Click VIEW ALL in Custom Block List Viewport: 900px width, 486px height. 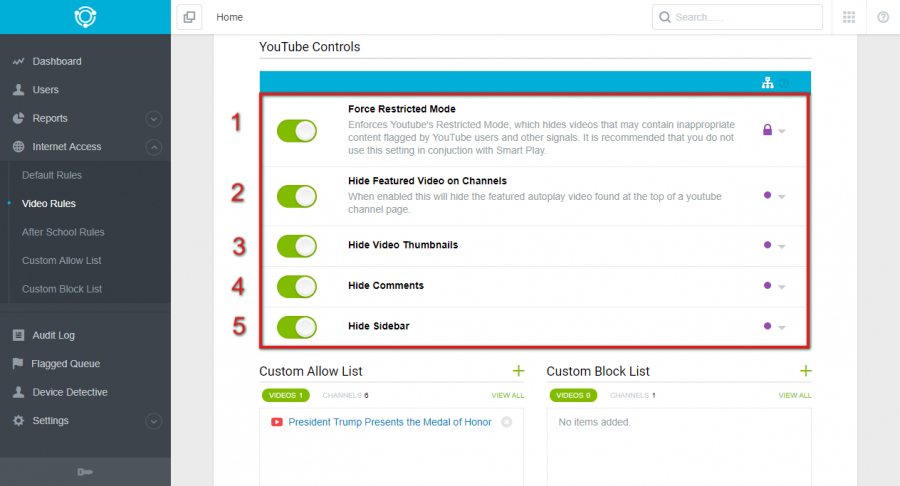pyautogui.click(x=795, y=395)
